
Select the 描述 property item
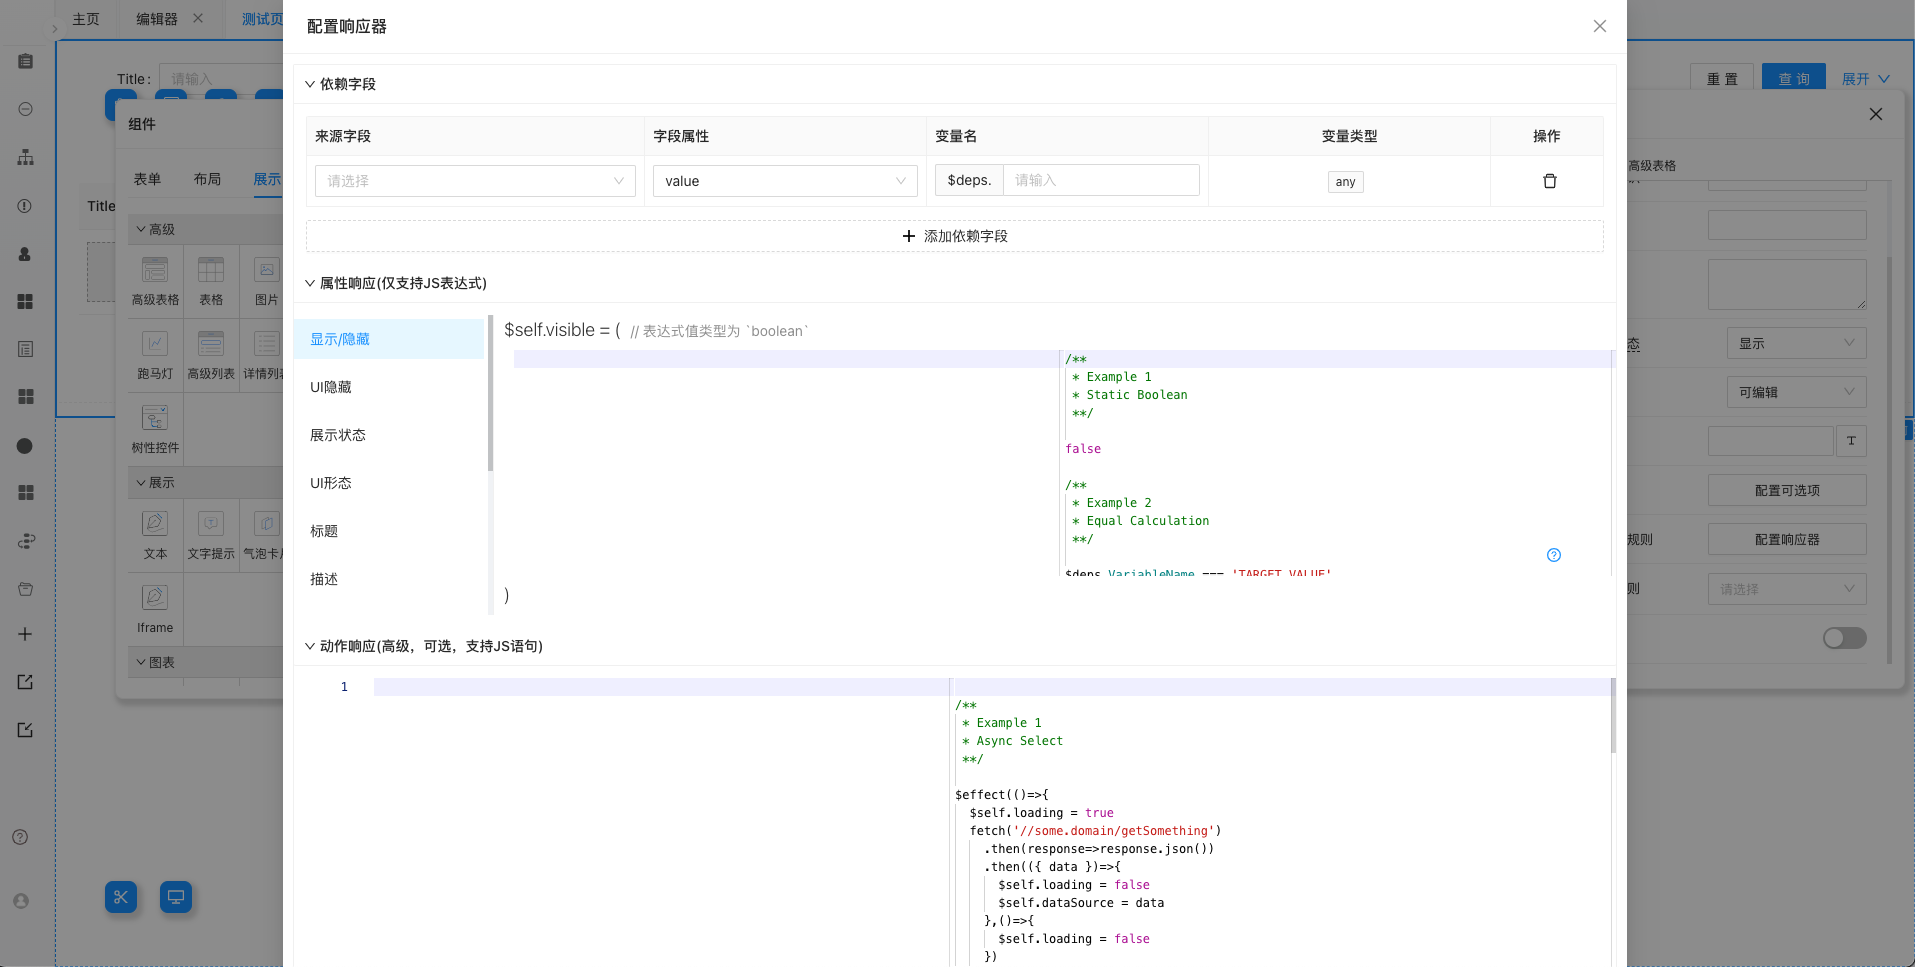coord(389,579)
